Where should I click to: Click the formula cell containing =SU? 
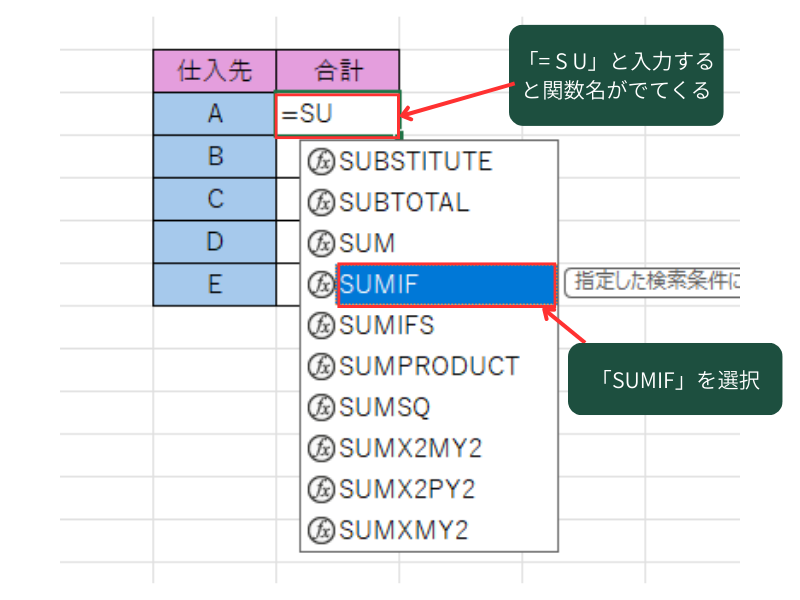[x=338, y=115]
